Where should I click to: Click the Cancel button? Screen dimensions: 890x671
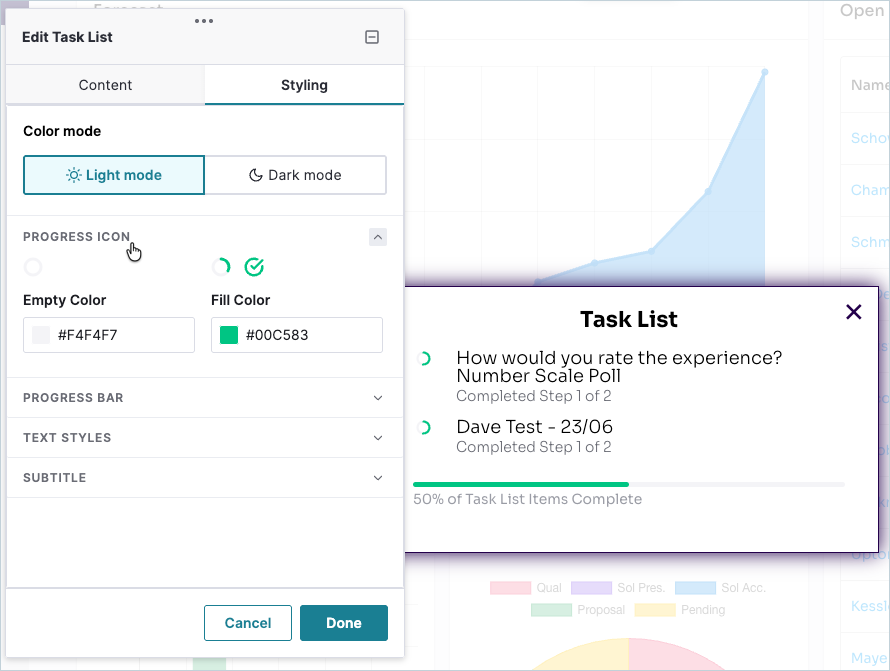(248, 623)
